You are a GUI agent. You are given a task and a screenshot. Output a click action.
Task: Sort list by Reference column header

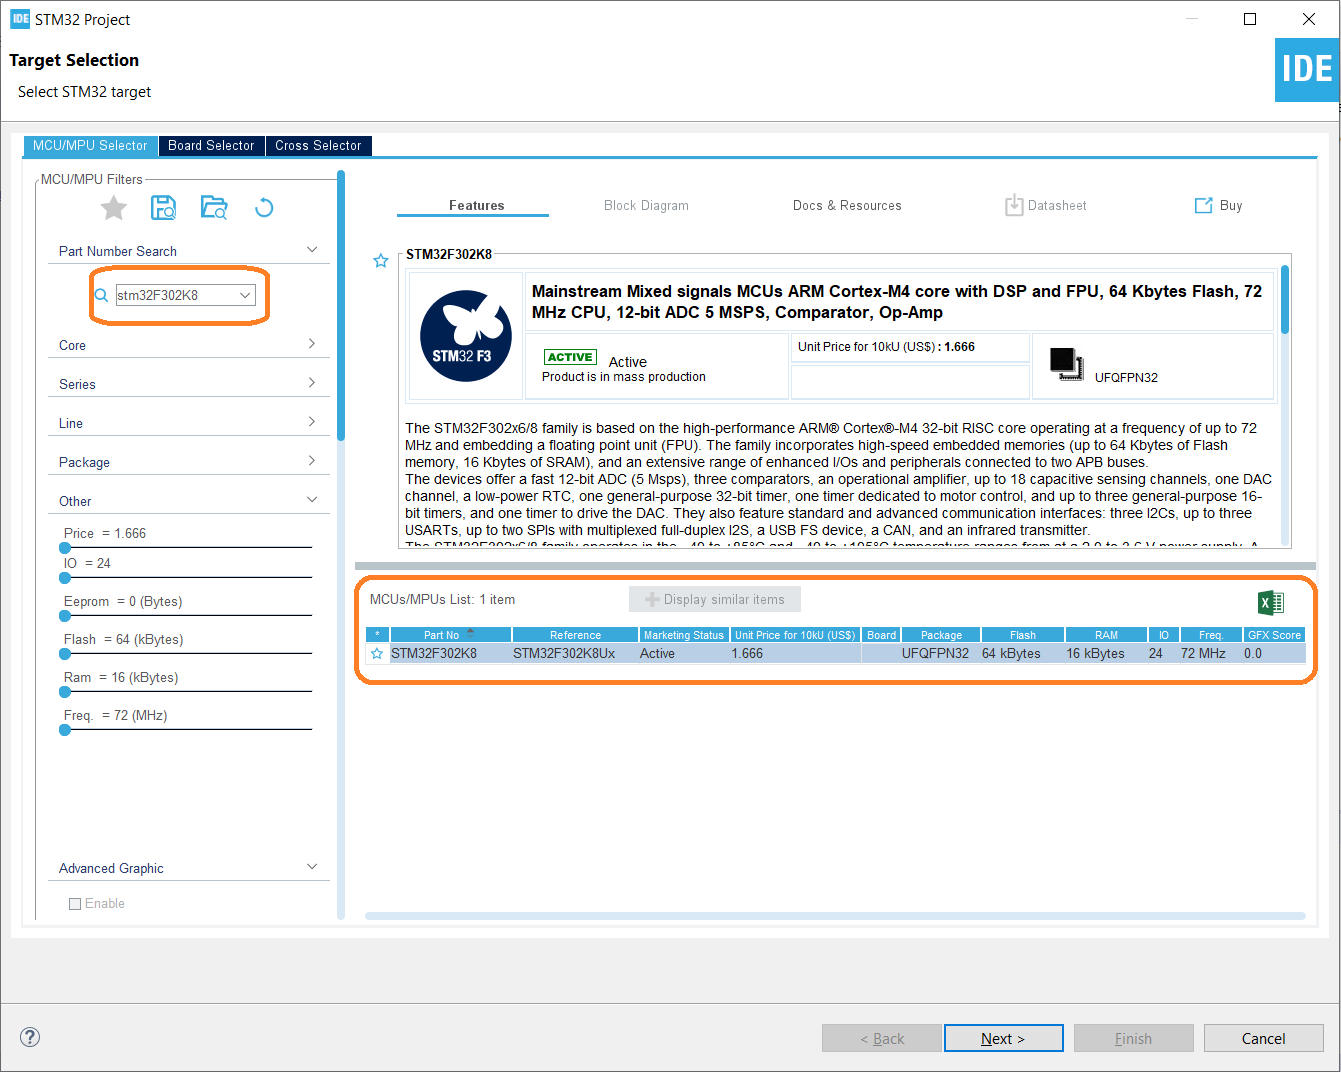point(575,635)
